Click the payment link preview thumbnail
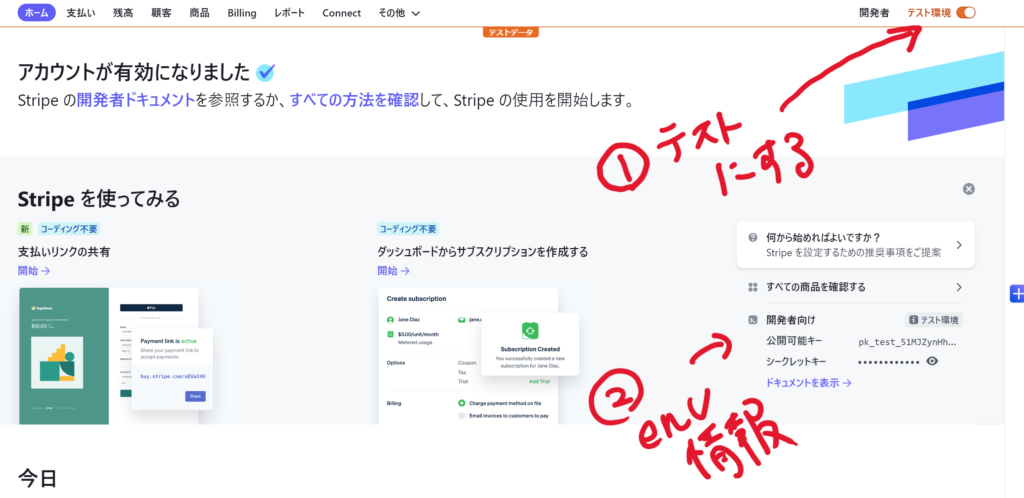Screen dimensions: 1024x498 click(116, 356)
